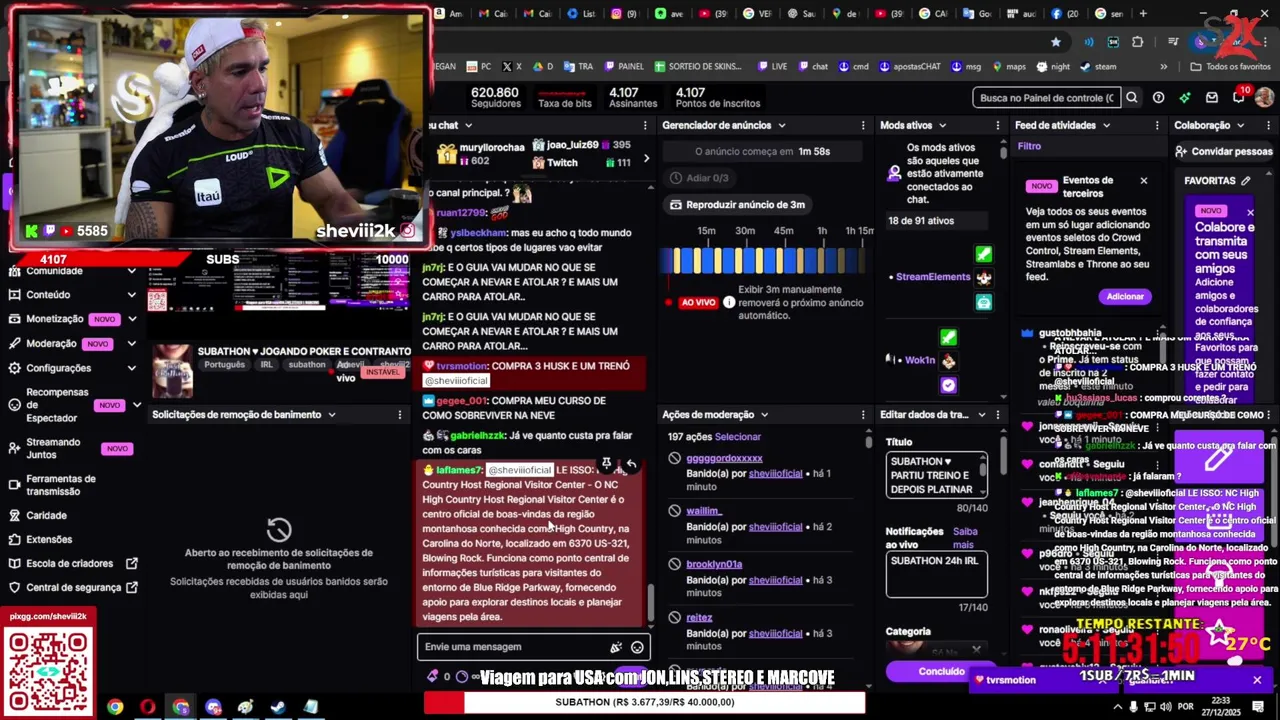Switch to the Facebook browser tab
Image resolution: width=1280 pixels, height=720 pixels.
pos(1065,14)
